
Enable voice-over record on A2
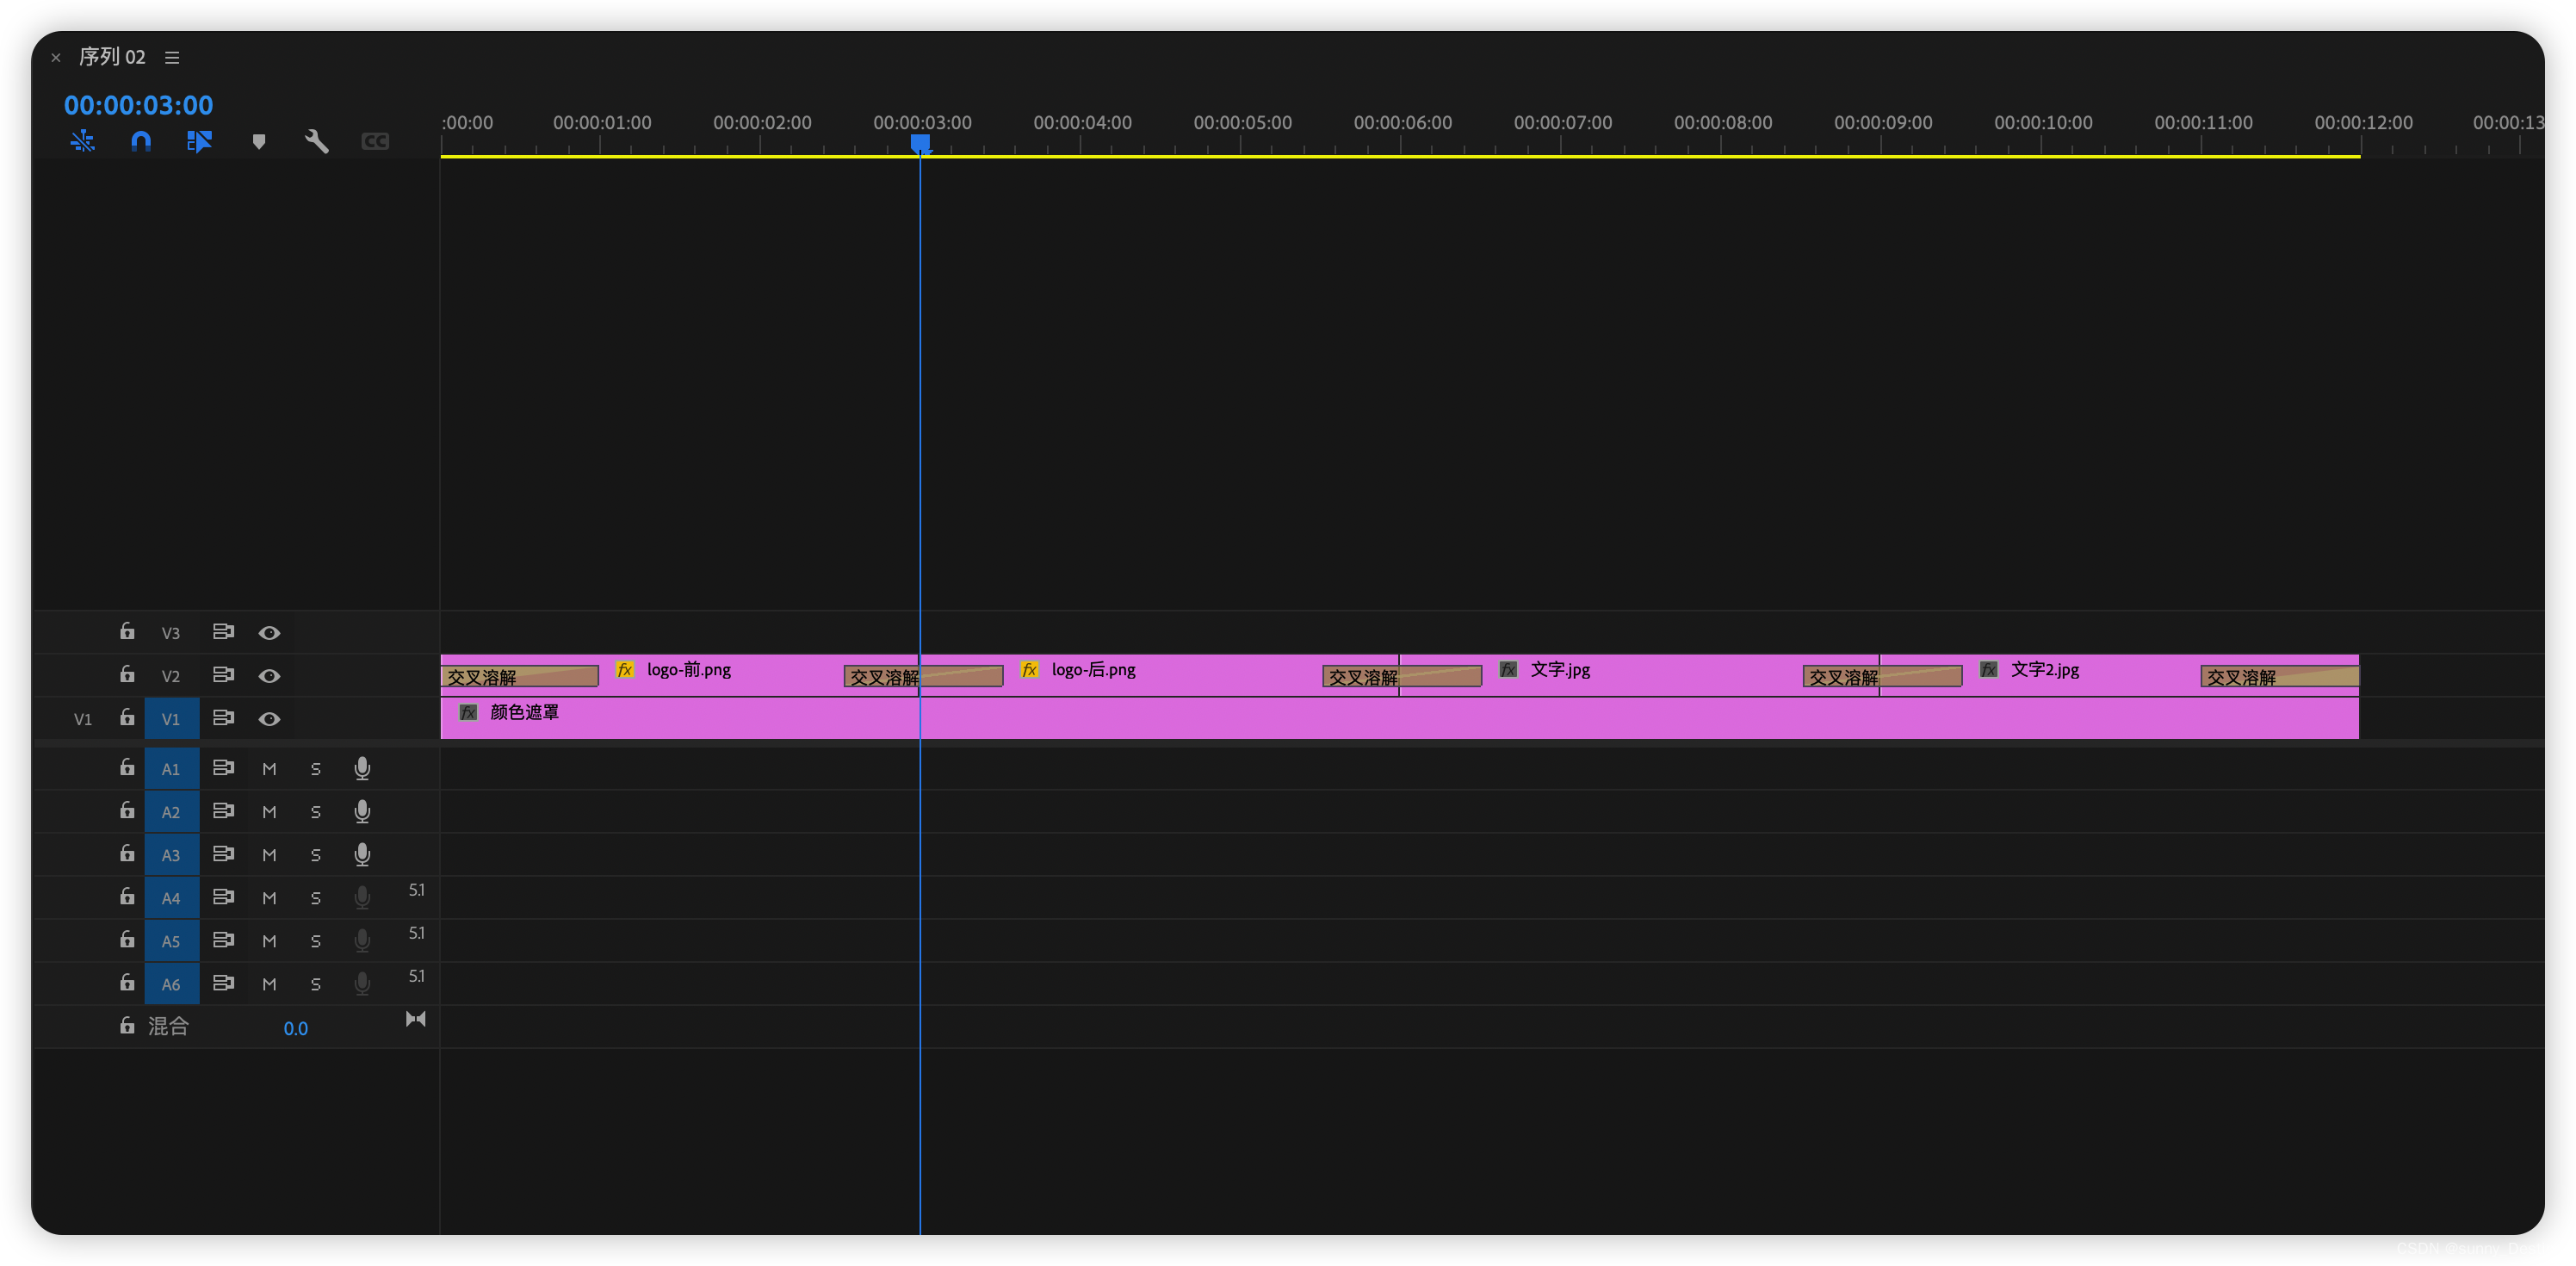point(362,811)
